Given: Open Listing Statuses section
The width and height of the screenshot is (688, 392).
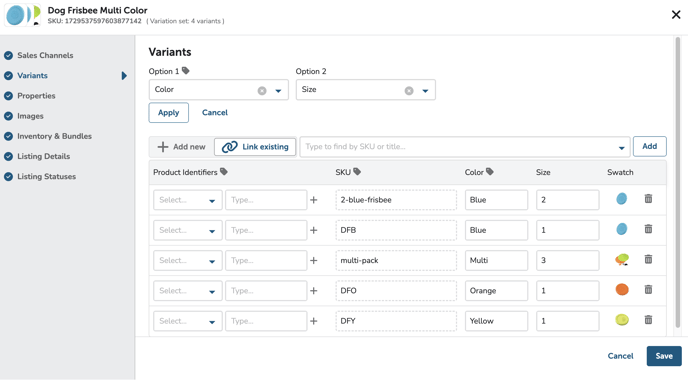Looking at the screenshot, I should pyautogui.click(x=47, y=176).
